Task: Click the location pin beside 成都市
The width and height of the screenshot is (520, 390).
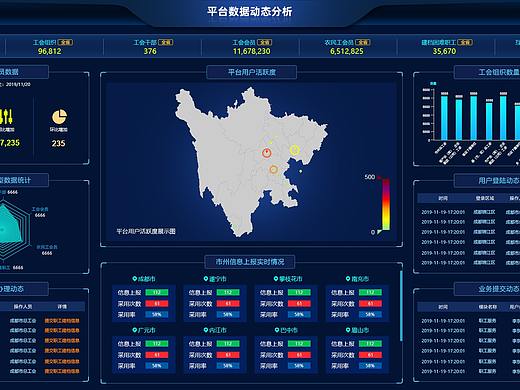Action: point(135,279)
